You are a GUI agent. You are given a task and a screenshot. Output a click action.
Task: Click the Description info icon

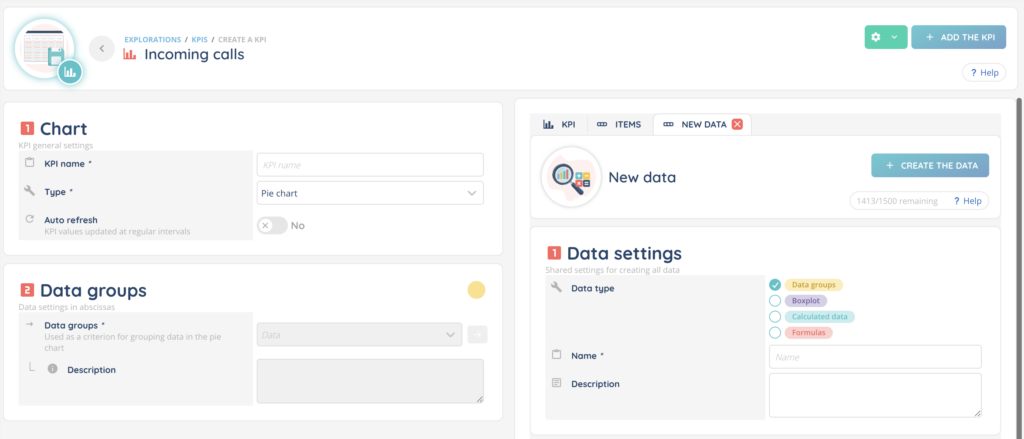53,370
